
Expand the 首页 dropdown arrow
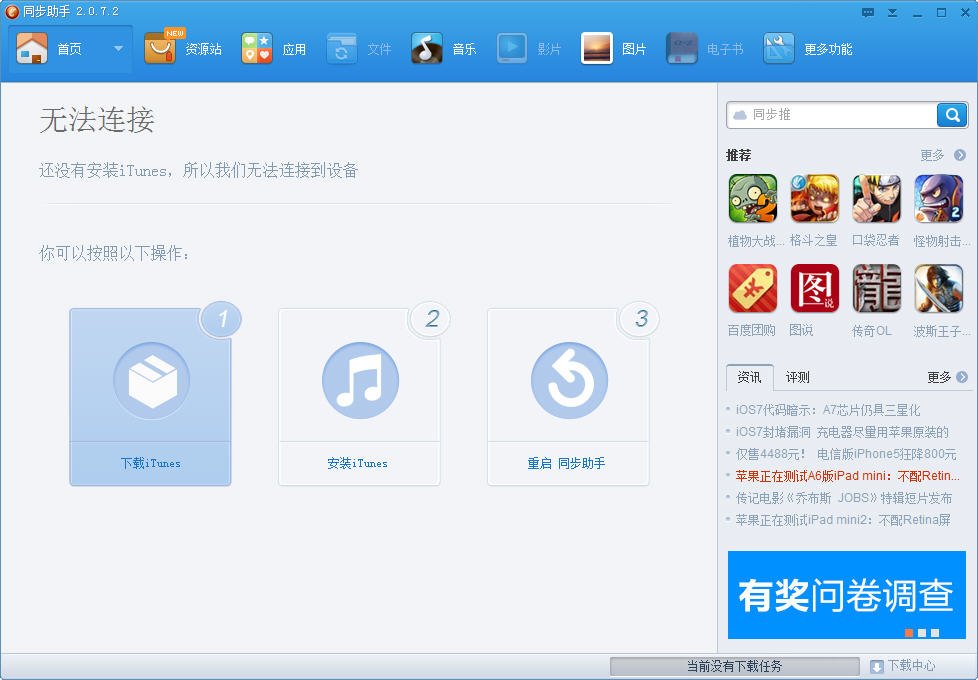(118, 49)
